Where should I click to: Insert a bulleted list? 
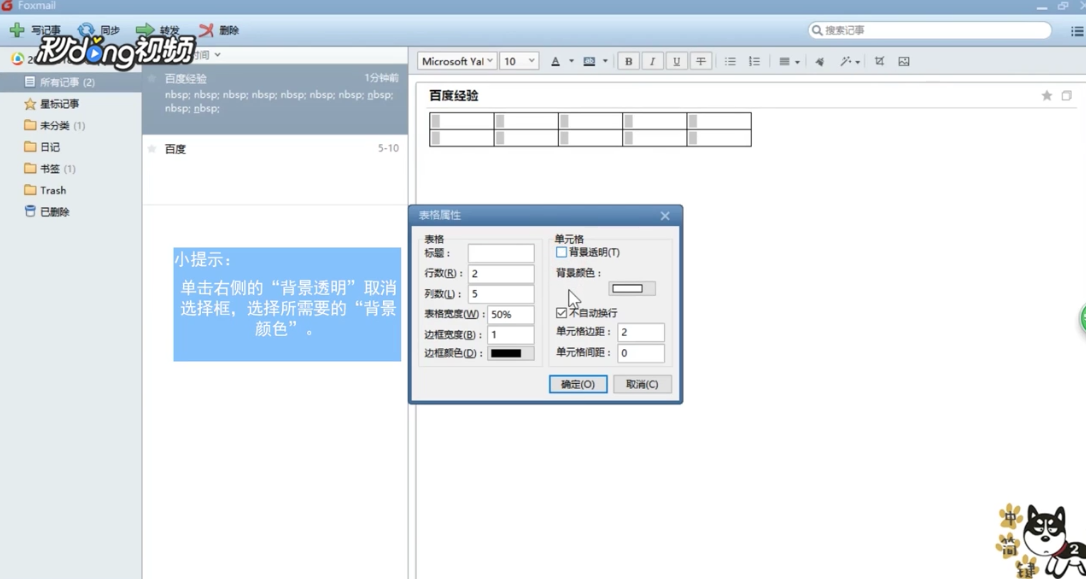click(x=730, y=61)
